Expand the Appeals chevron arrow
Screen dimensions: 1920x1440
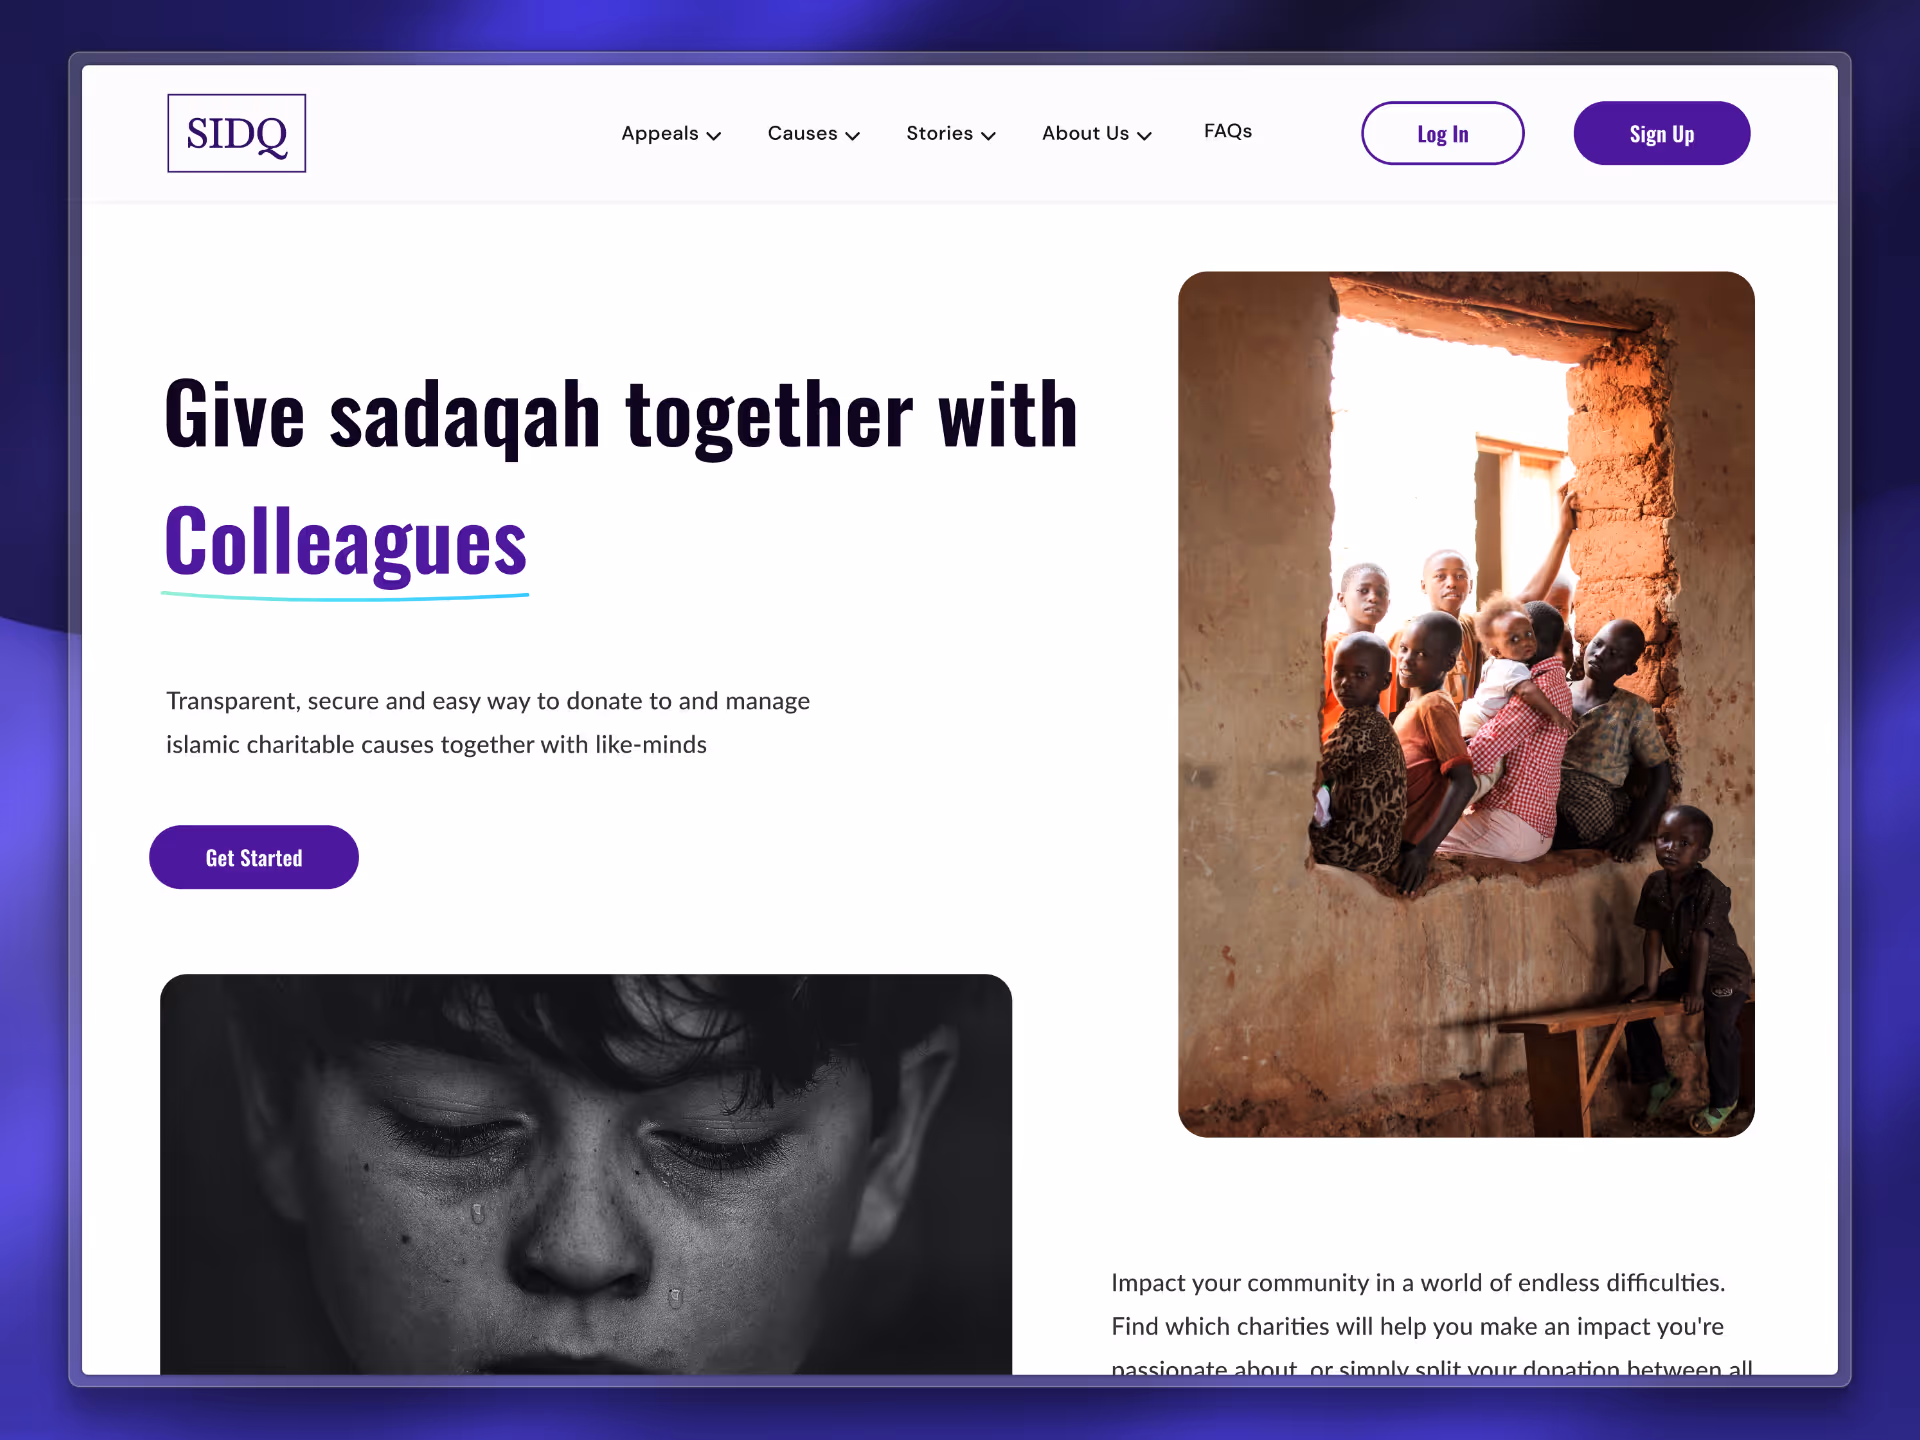click(x=713, y=136)
